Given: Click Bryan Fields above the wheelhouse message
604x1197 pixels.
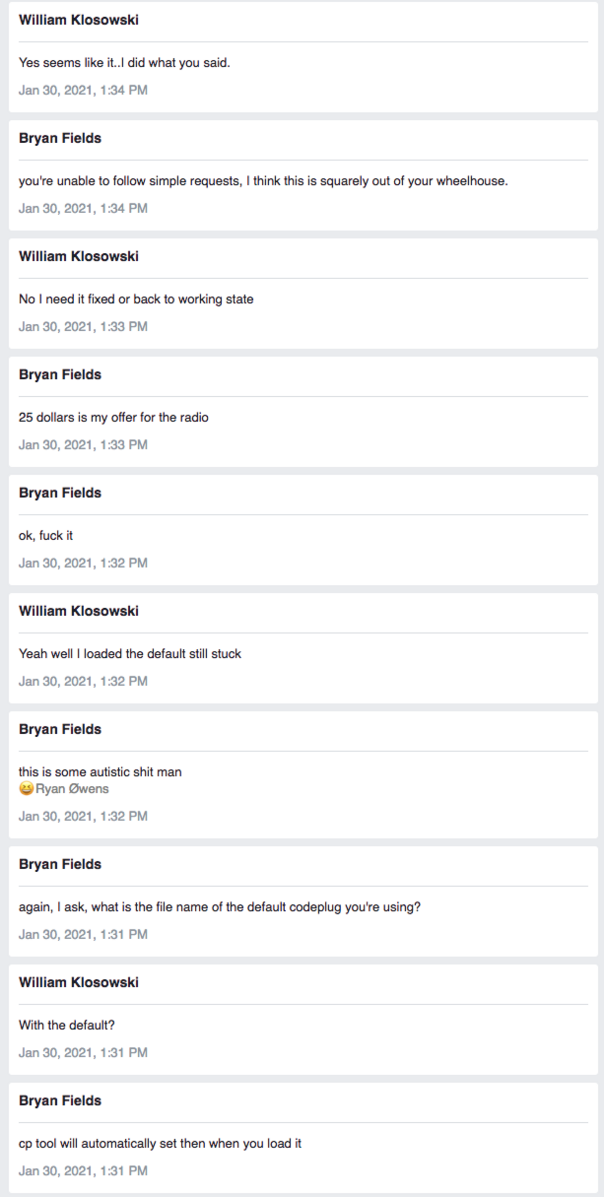Looking at the screenshot, I should 60,138.
